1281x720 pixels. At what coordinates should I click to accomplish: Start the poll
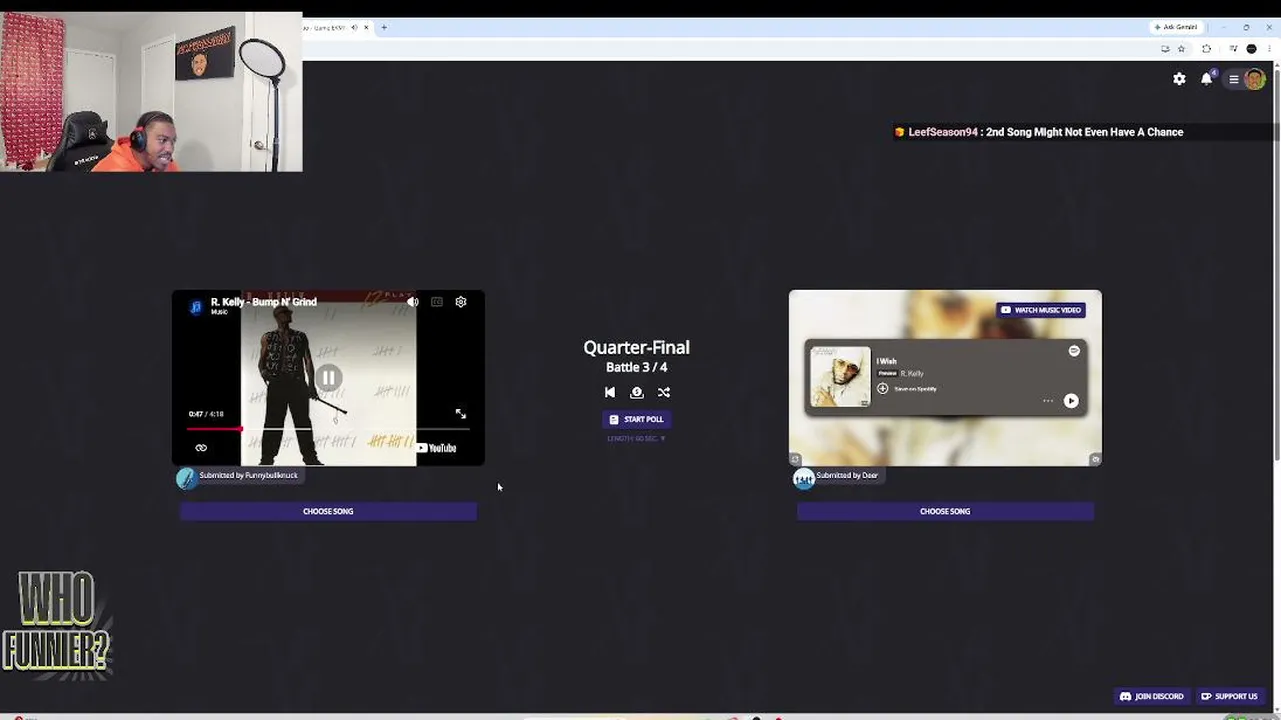click(637, 419)
